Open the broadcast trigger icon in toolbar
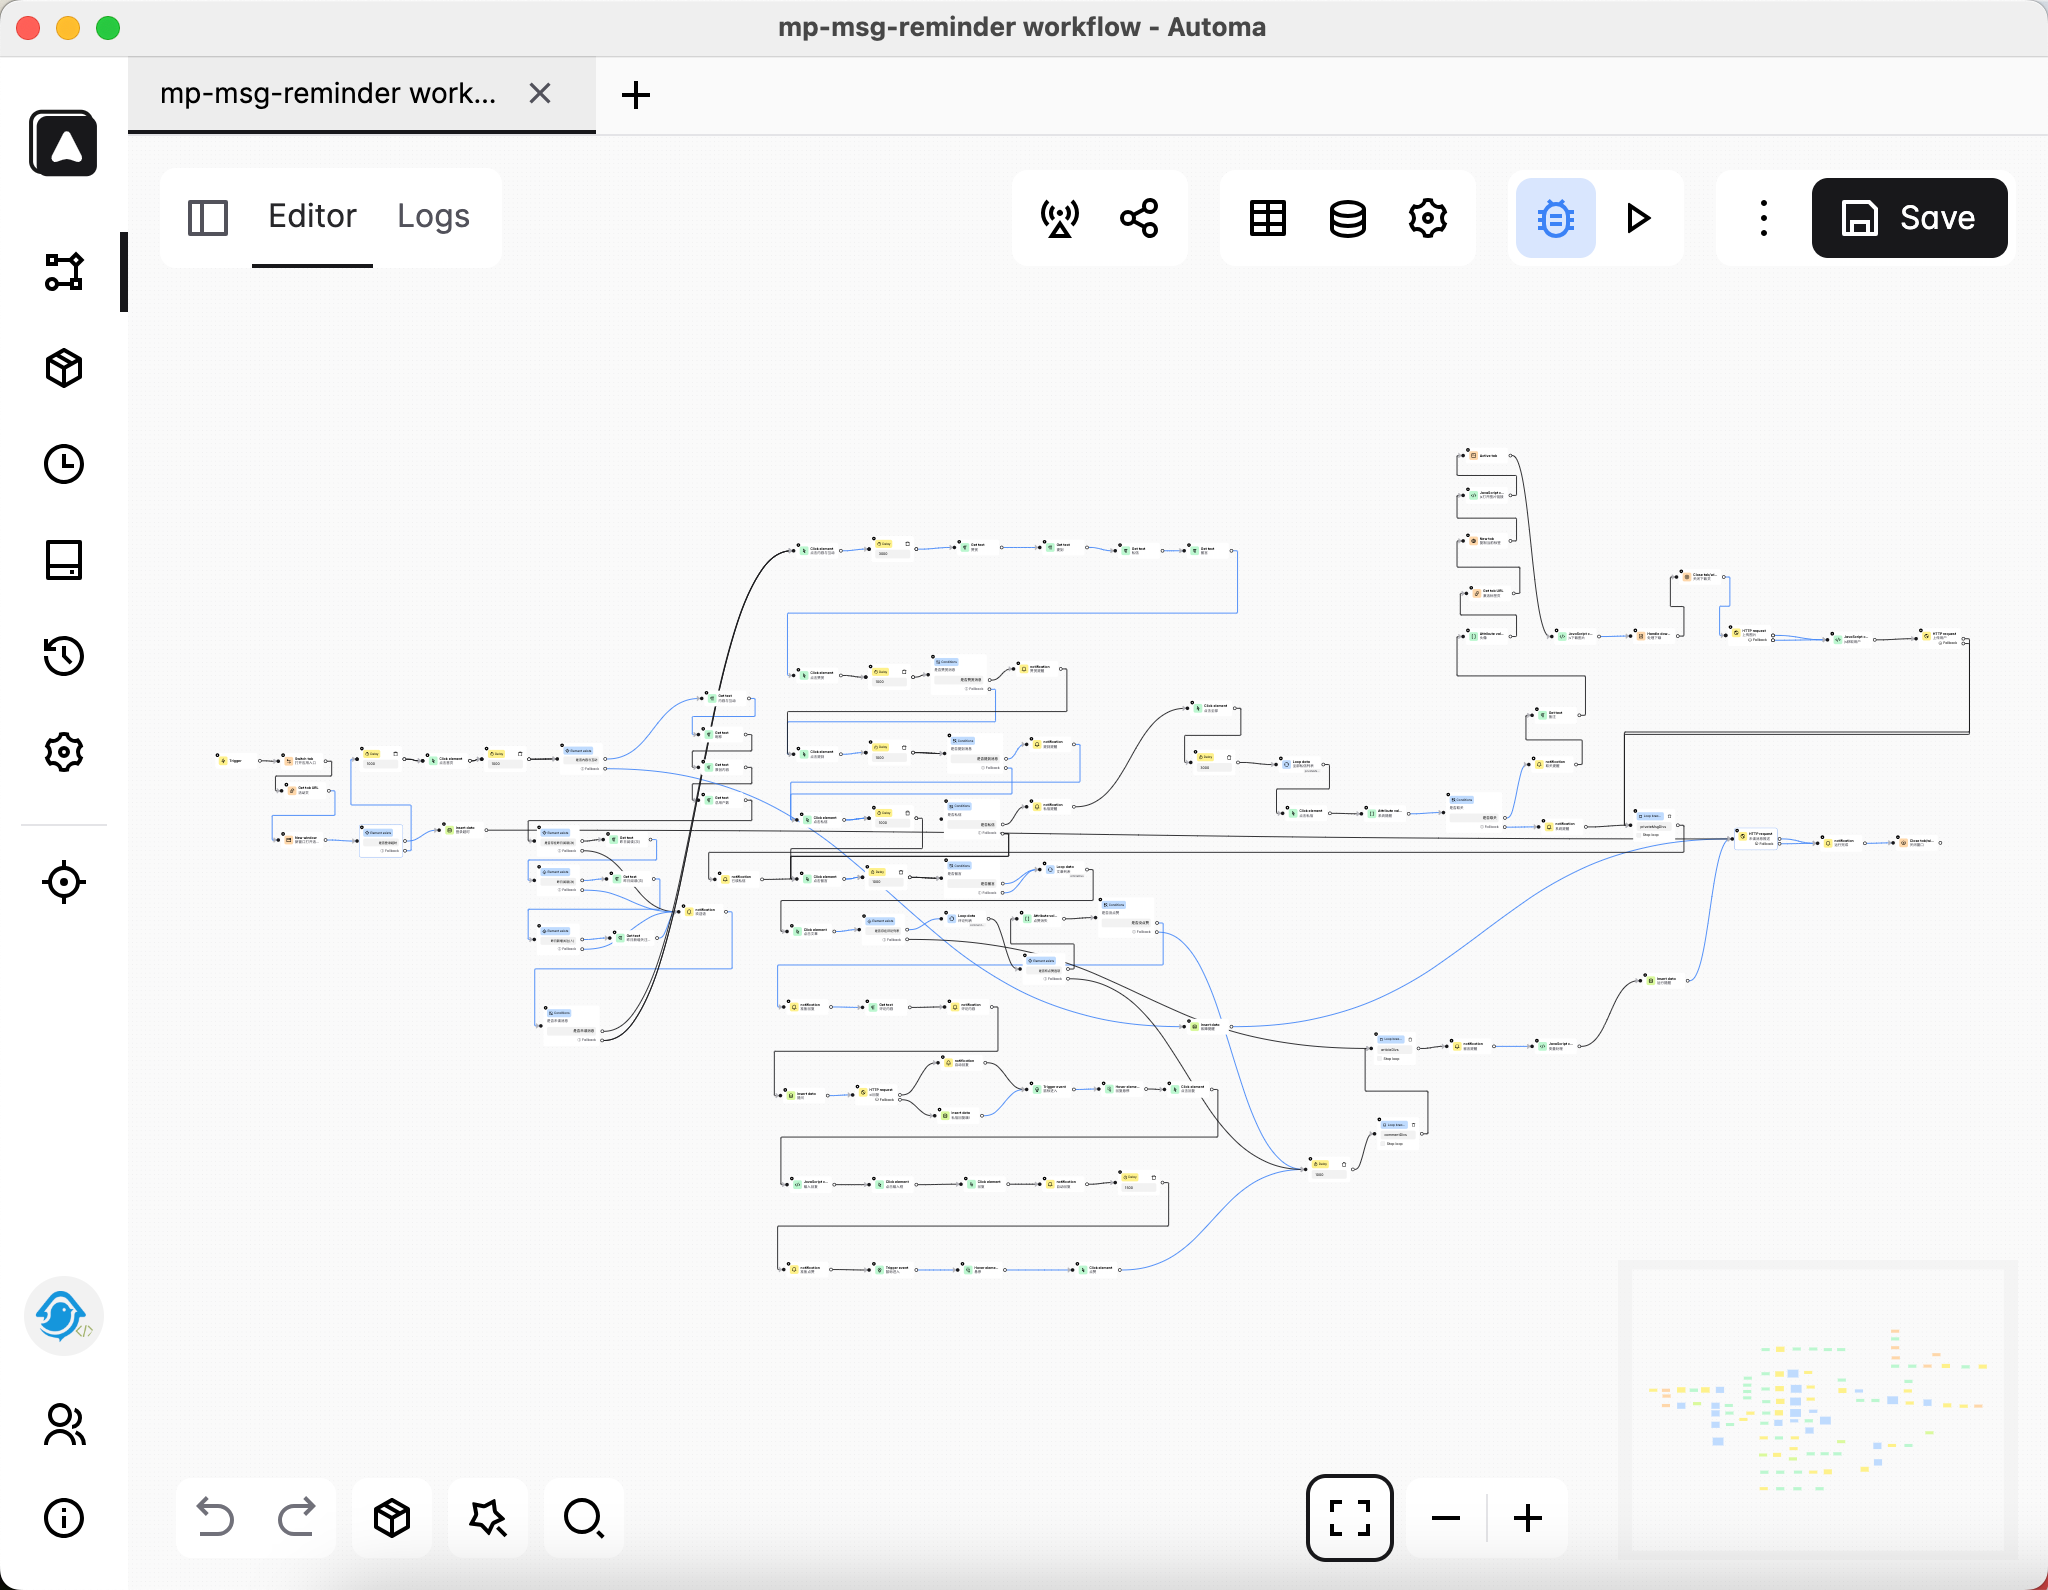2048x1590 pixels. click(x=1060, y=218)
